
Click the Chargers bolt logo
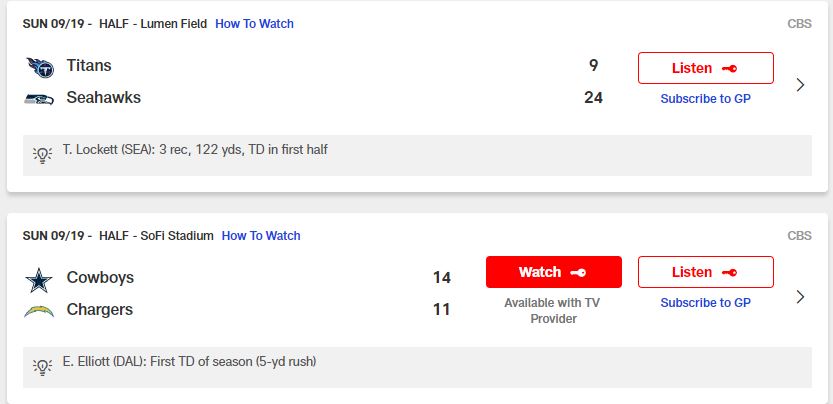click(x=39, y=311)
